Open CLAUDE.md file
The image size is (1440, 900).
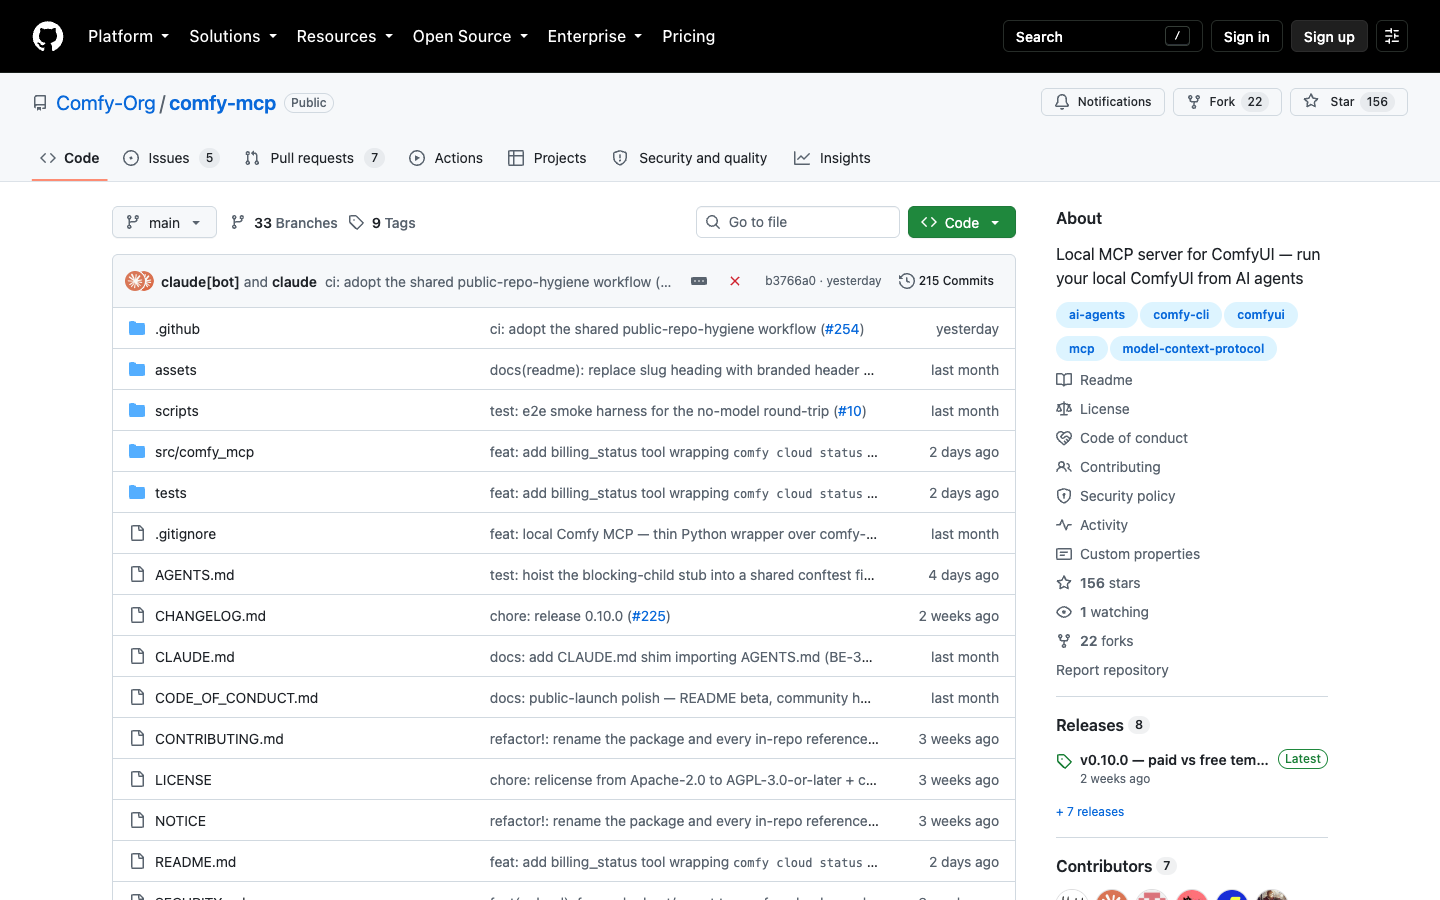[x=194, y=657]
